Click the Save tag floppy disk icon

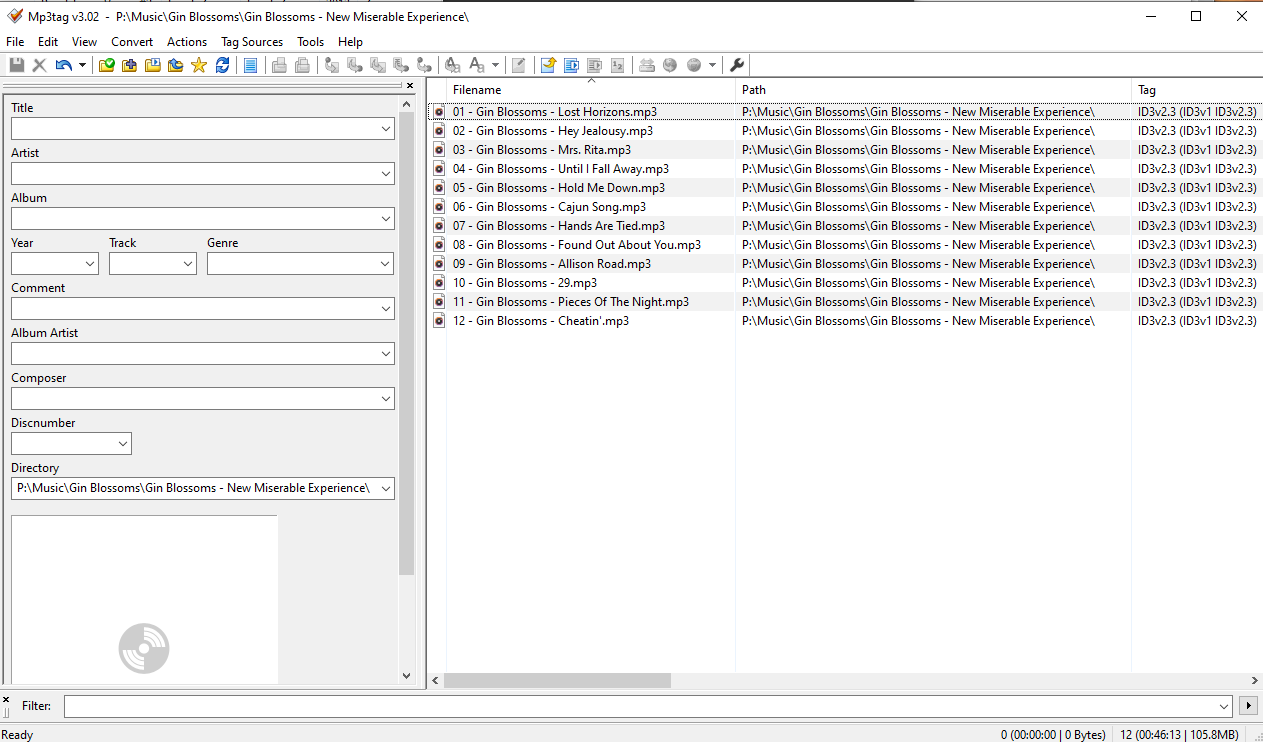[x=17, y=65]
